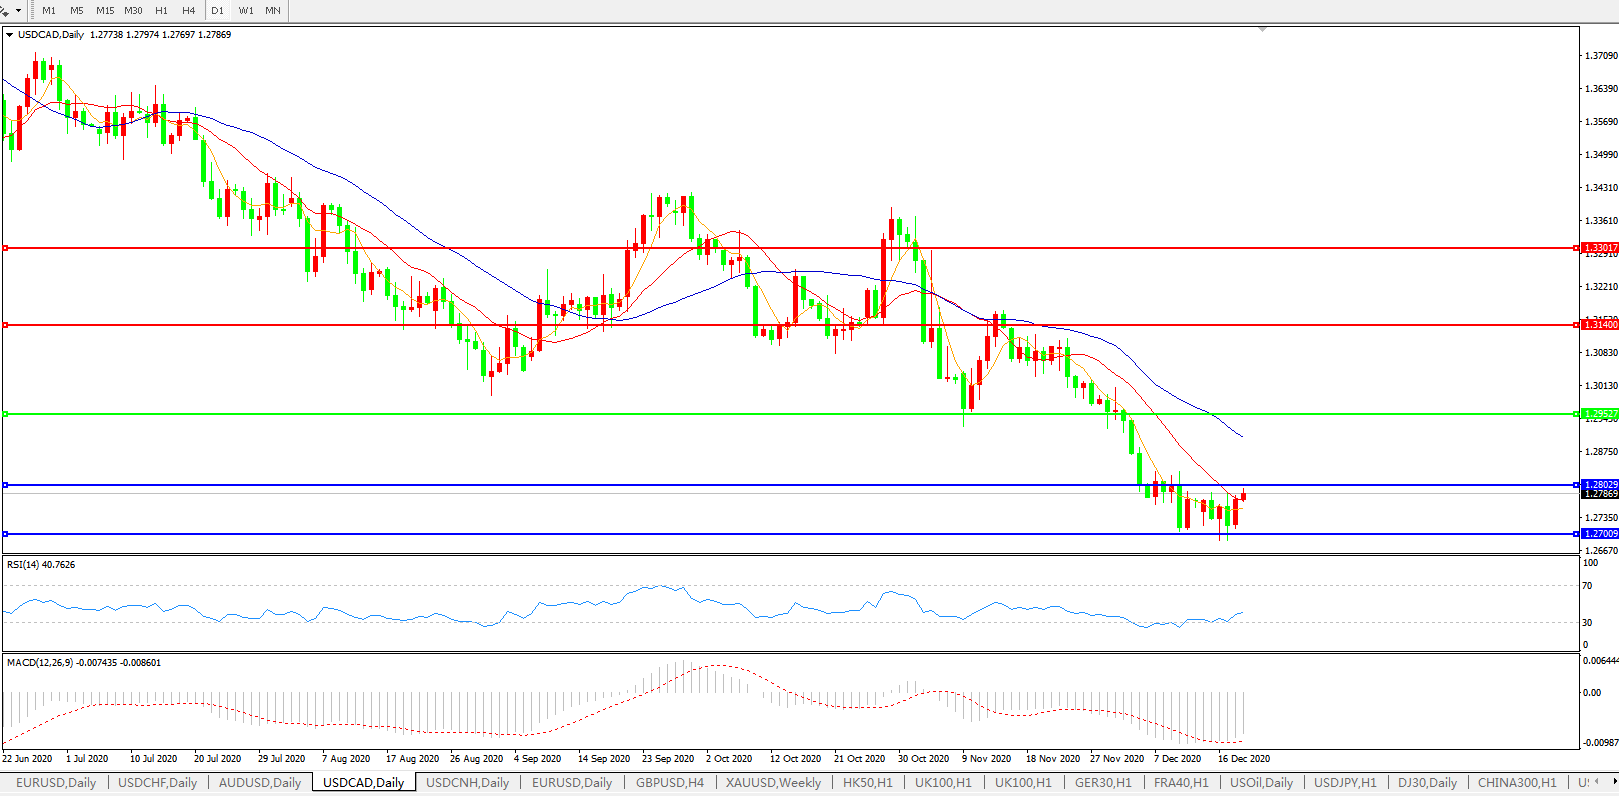Choose the W1 weekly timeframe
The height and width of the screenshot is (796, 1619).
(246, 11)
